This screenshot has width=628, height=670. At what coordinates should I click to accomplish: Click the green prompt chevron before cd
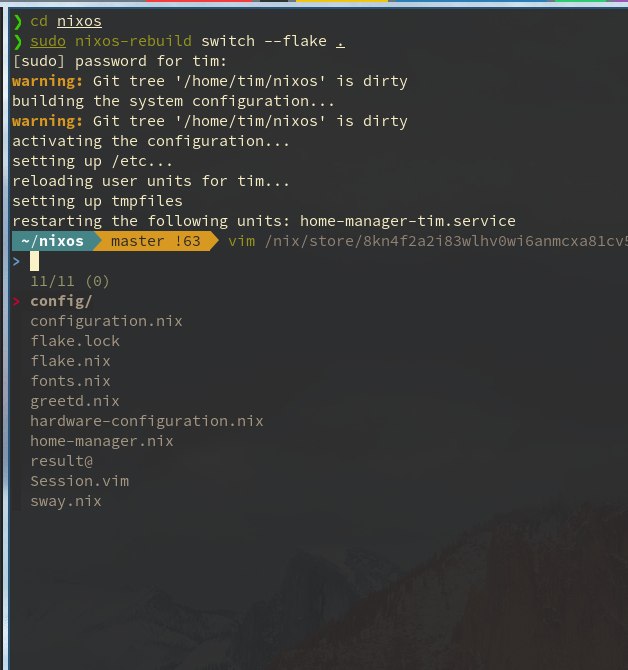tap(18, 21)
